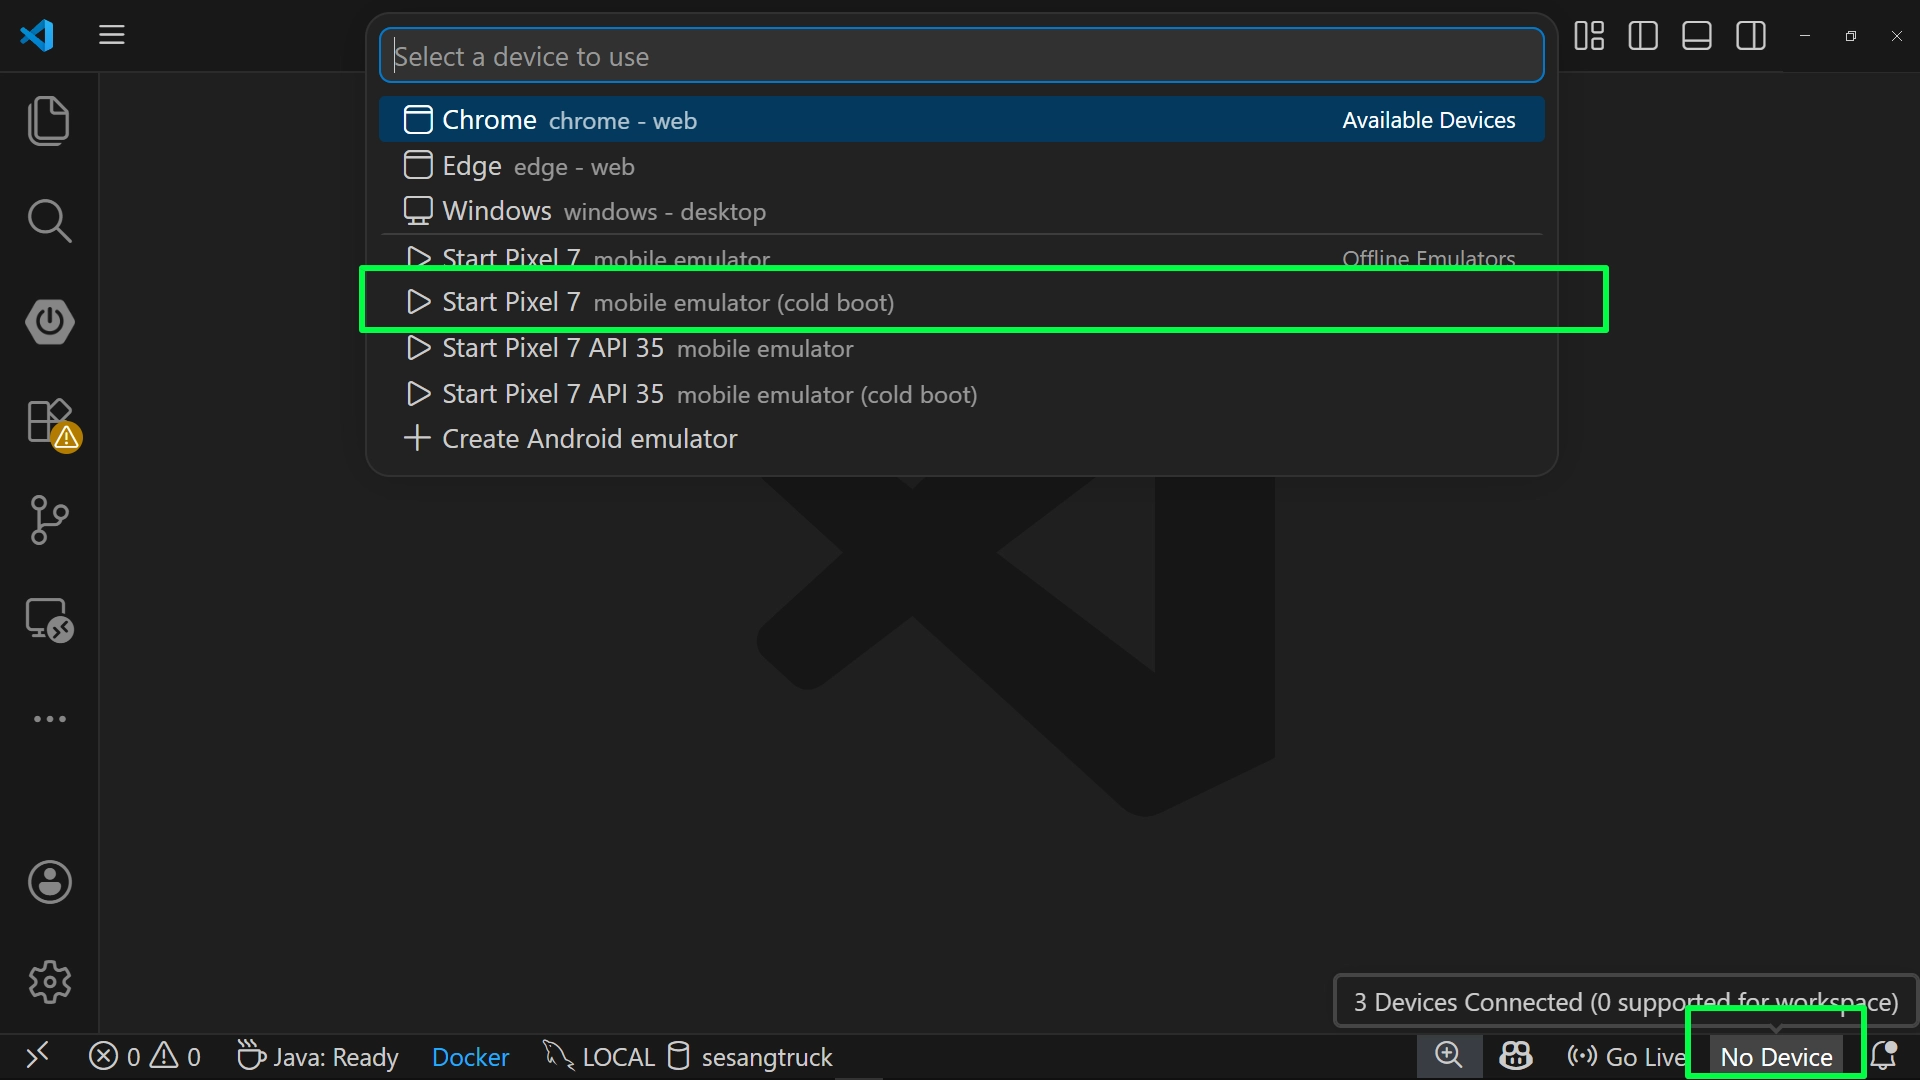Viewport: 1920px width, 1080px height.
Task: Open Remote Explorer icon
Action: (x=49, y=620)
